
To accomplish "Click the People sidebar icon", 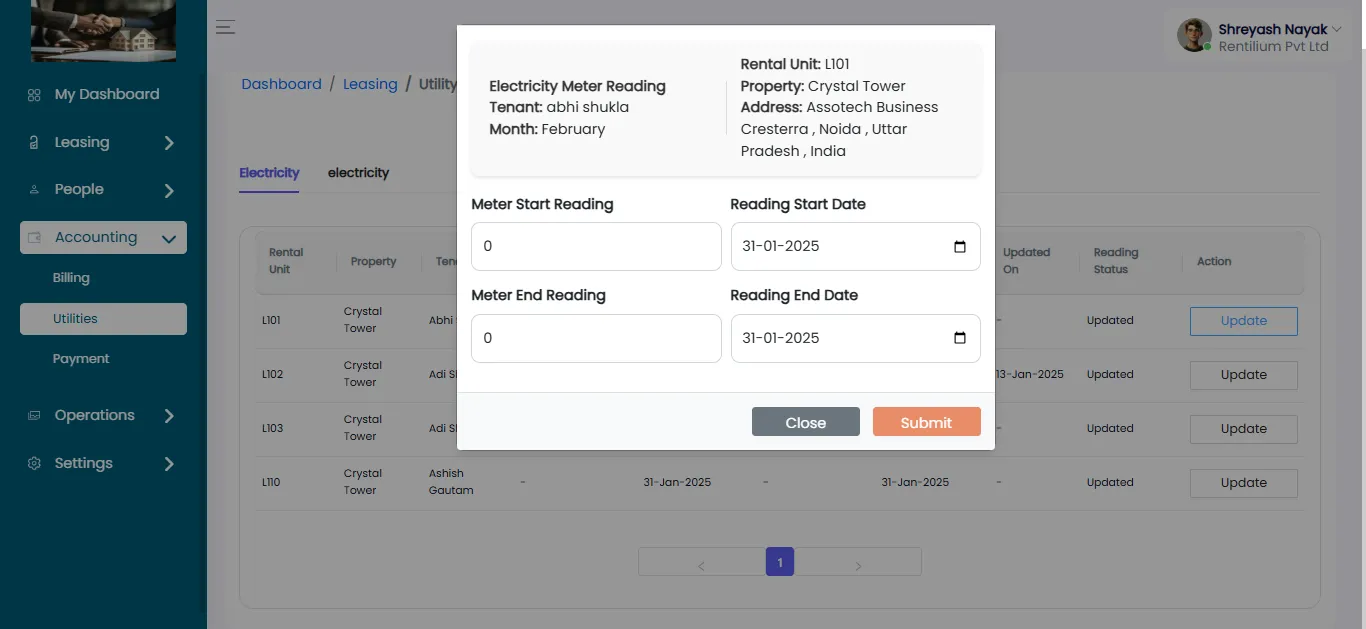I will [x=34, y=190].
